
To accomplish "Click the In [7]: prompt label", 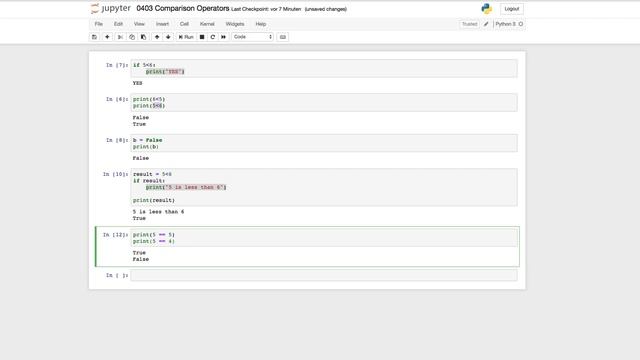I will [117, 65].
